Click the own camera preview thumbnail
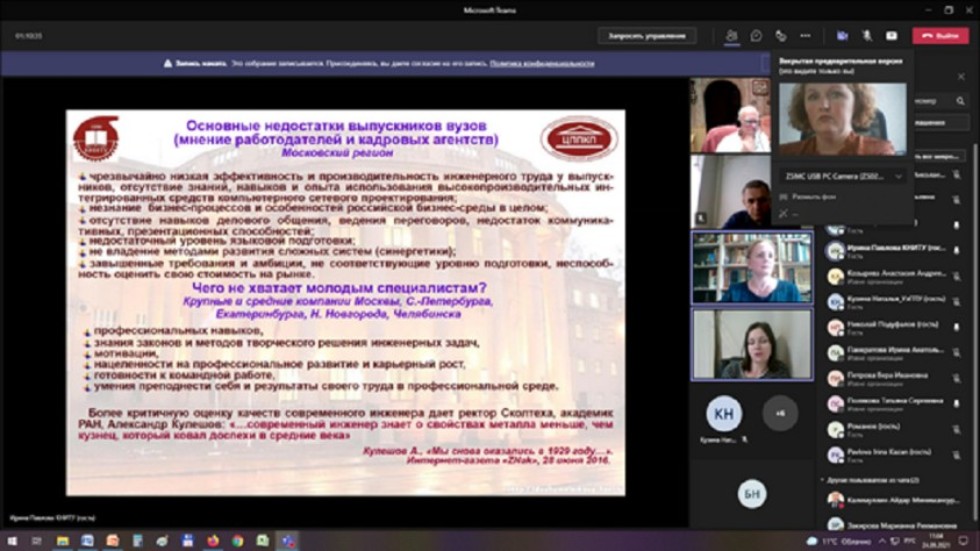Image resolution: width=980 pixels, height=551 pixels. point(842,119)
